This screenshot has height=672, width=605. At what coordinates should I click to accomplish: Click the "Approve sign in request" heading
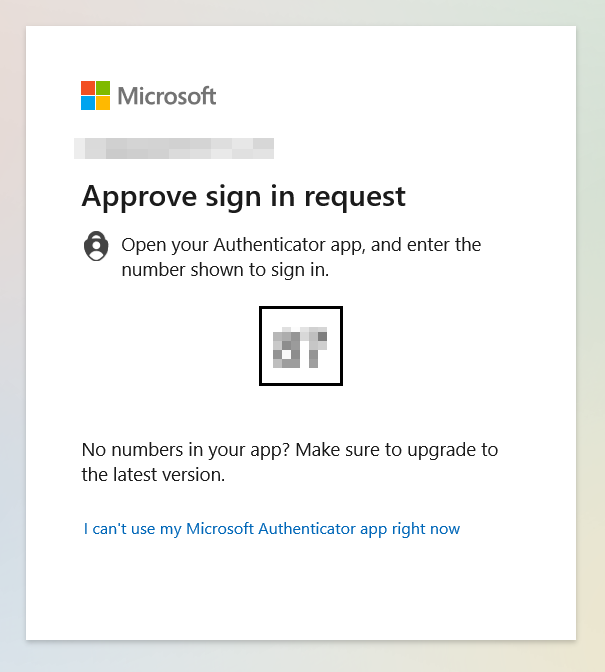pyautogui.click(x=243, y=197)
